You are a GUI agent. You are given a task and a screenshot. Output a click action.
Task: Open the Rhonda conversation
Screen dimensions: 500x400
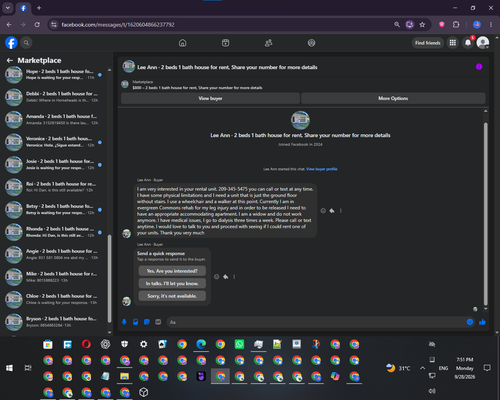pyautogui.click(x=54, y=232)
